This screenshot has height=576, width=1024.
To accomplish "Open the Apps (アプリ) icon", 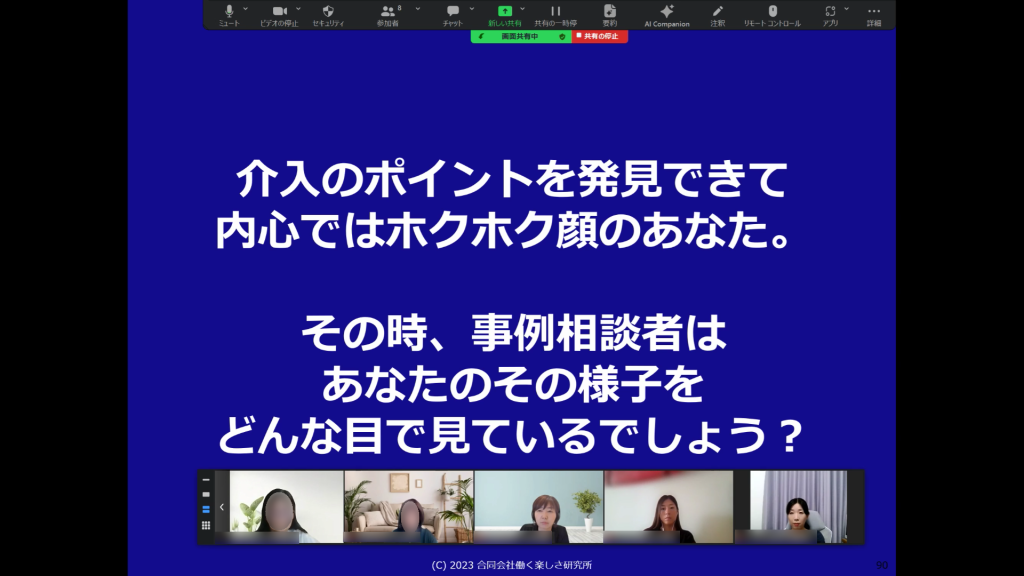I will click(x=830, y=12).
